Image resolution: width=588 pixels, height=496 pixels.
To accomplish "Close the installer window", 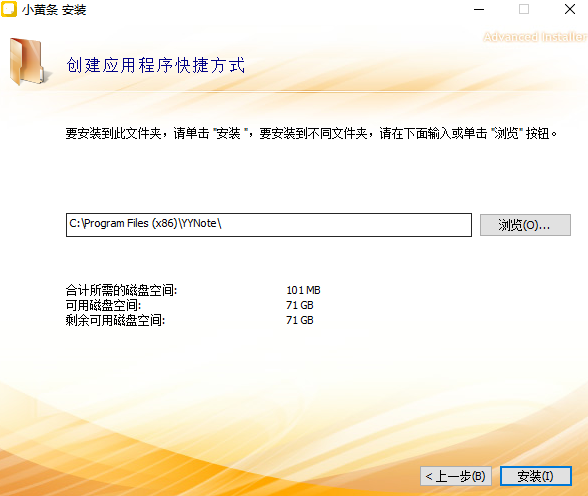I will tap(570, 9).
